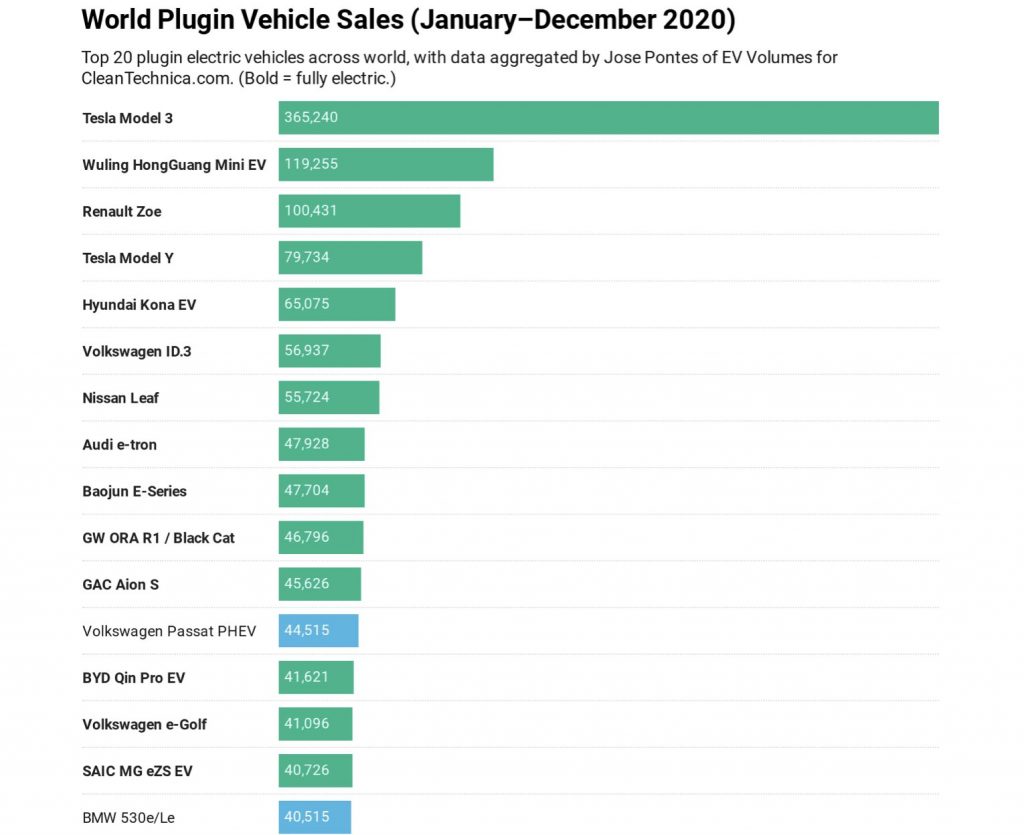This screenshot has width=1024, height=835.
Task: Select the value 44,515
Action: point(306,631)
